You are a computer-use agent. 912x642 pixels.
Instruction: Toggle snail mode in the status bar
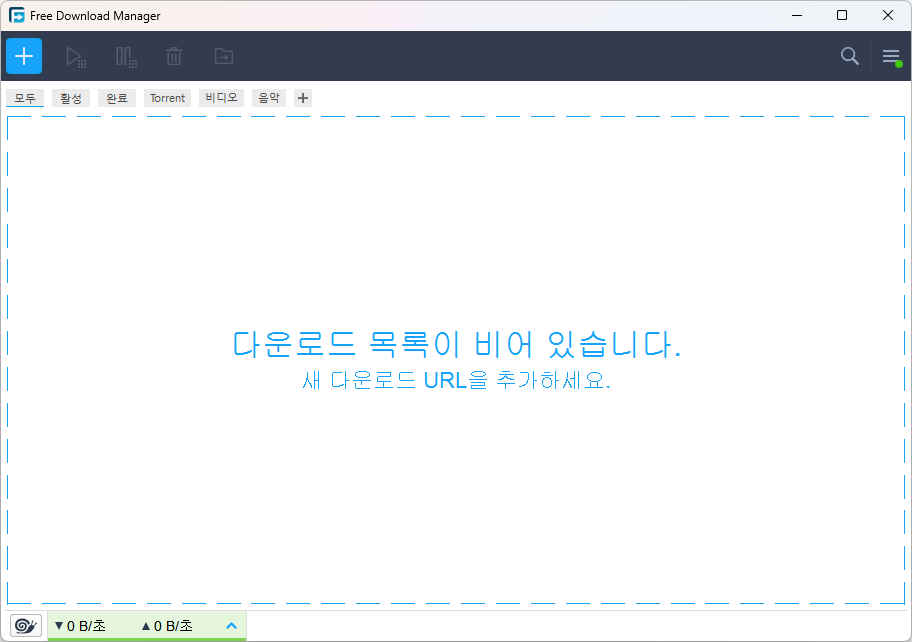(x=26, y=626)
